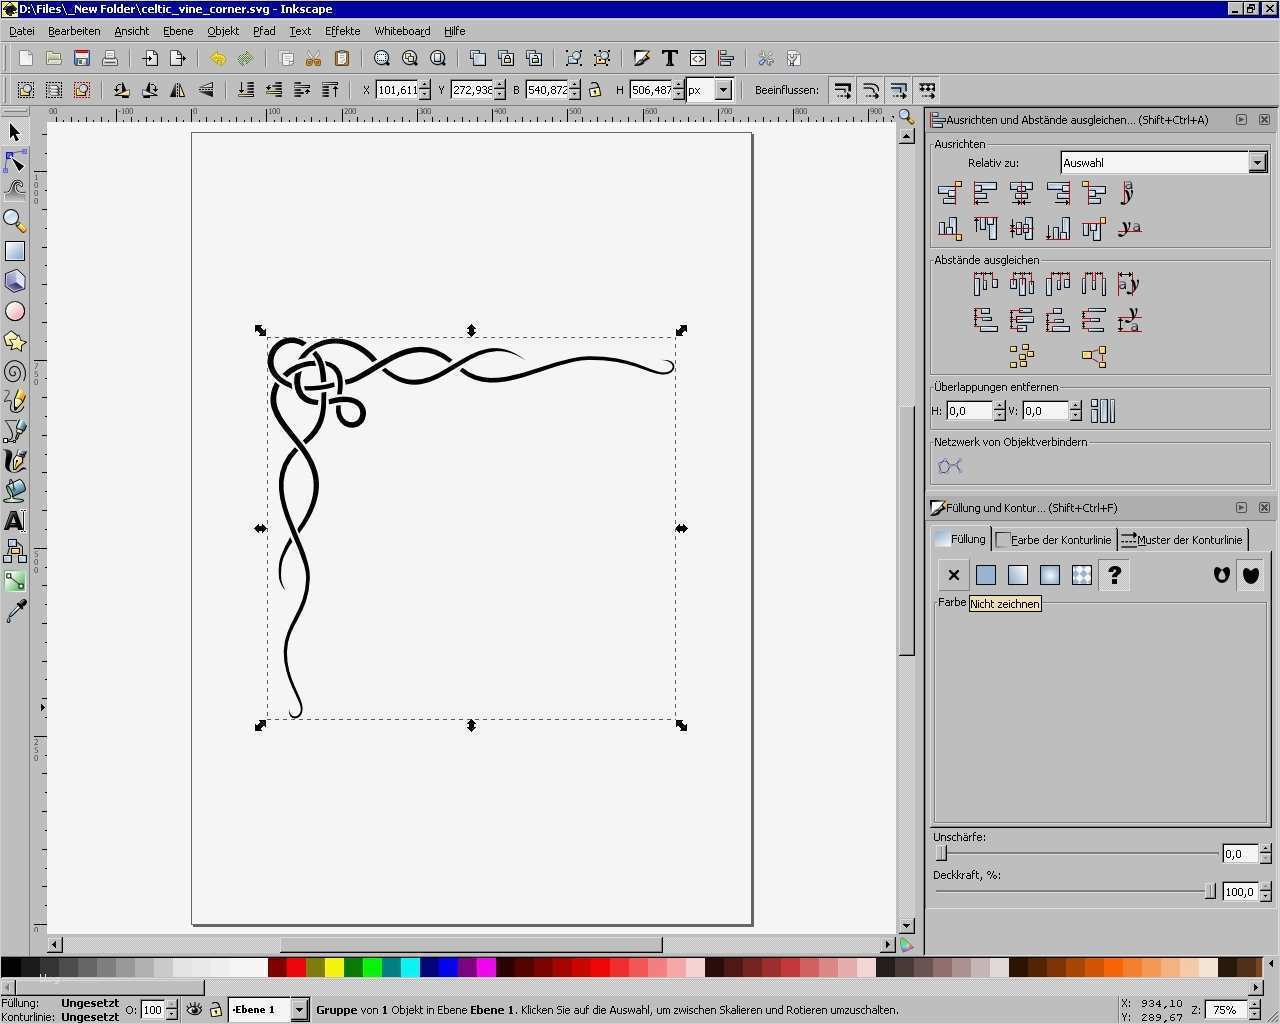Click the unknown paint question mark button
The width and height of the screenshot is (1280, 1024).
(1114, 575)
